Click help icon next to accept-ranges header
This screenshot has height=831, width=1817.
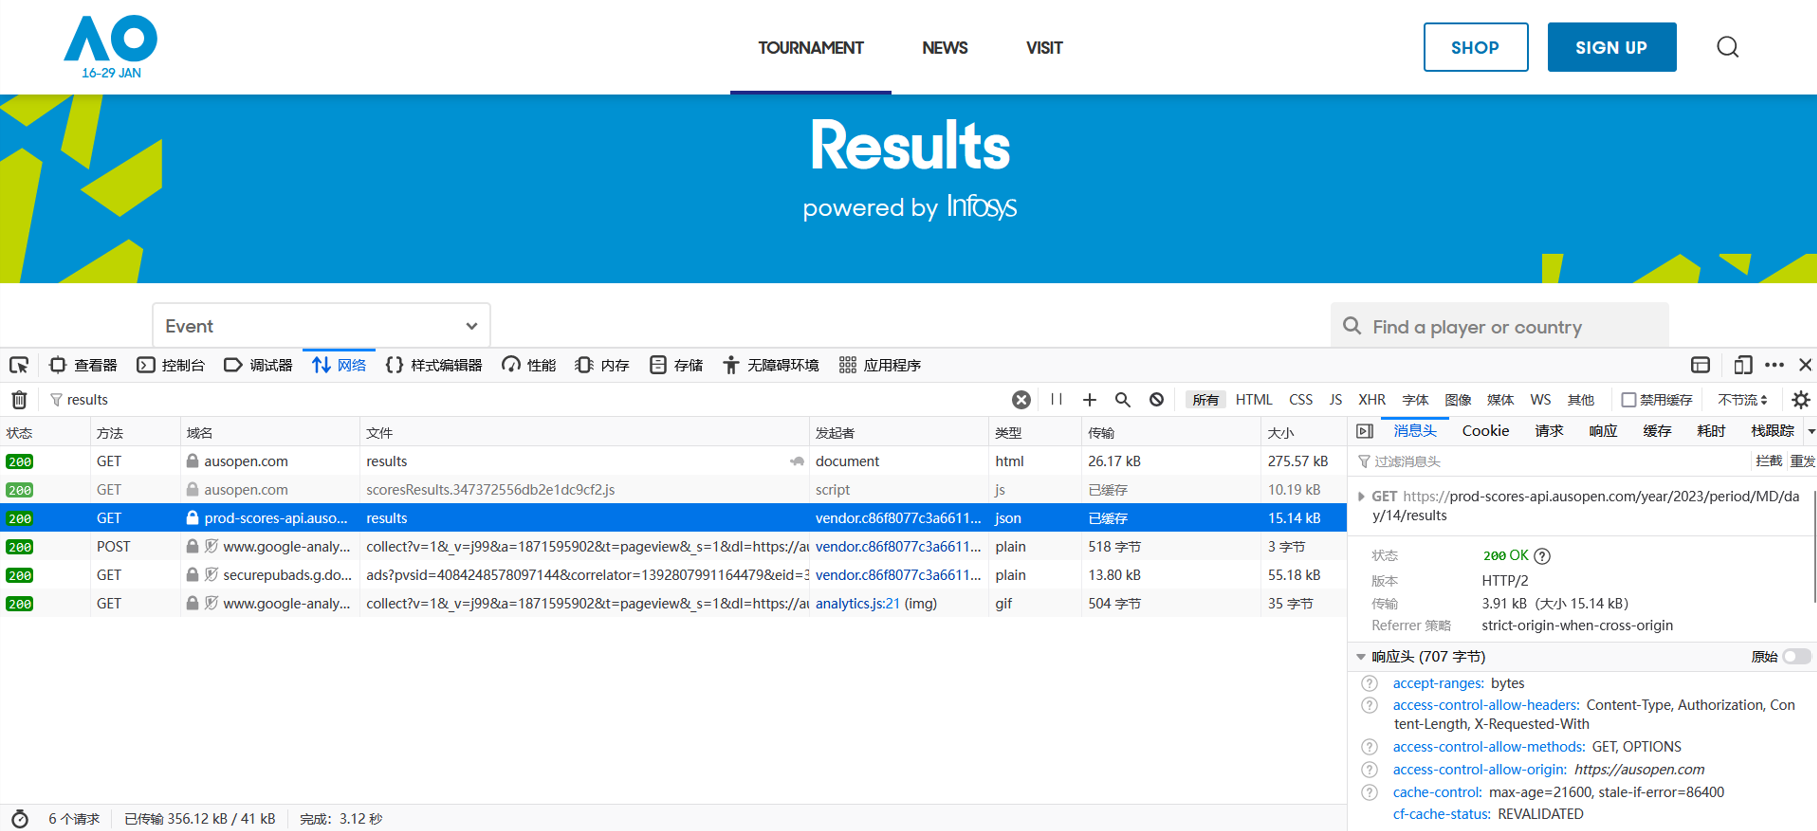(1370, 684)
